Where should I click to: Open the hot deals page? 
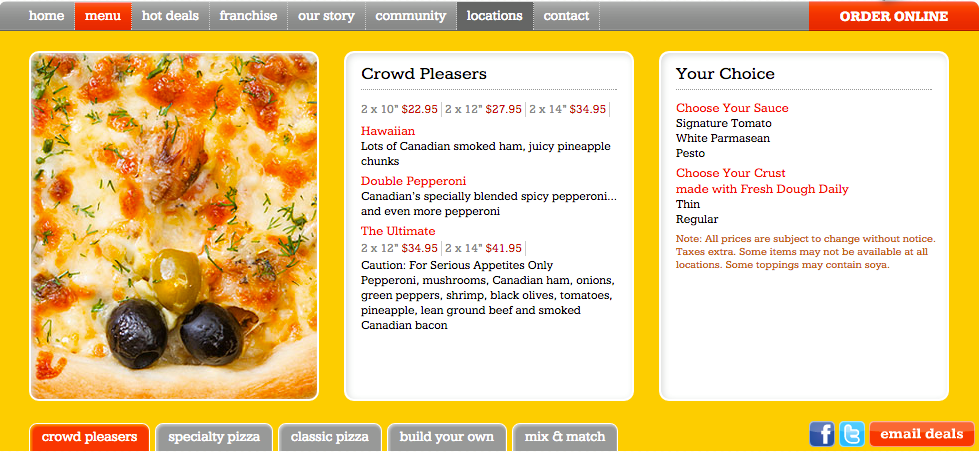pyautogui.click(x=170, y=16)
